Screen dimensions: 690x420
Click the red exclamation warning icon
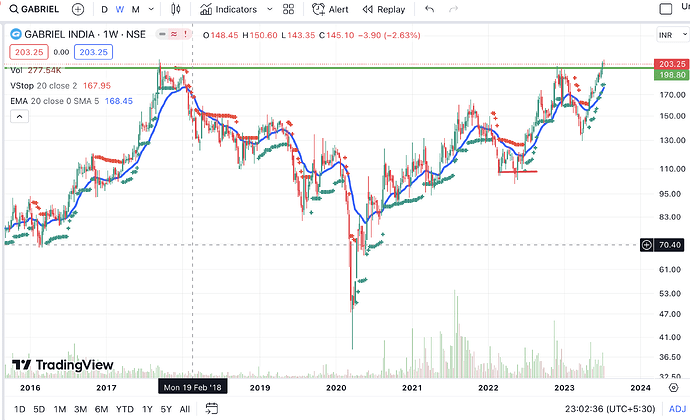(x=186, y=34)
